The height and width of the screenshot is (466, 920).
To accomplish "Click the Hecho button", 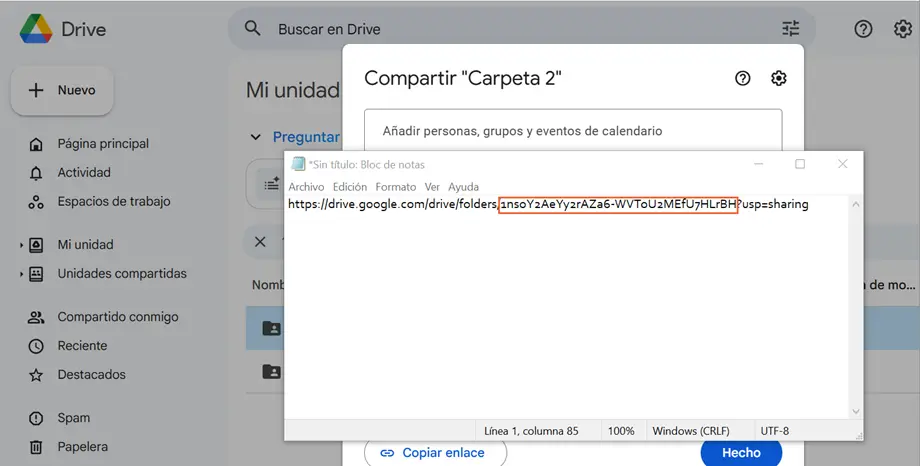I will point(741,453).
